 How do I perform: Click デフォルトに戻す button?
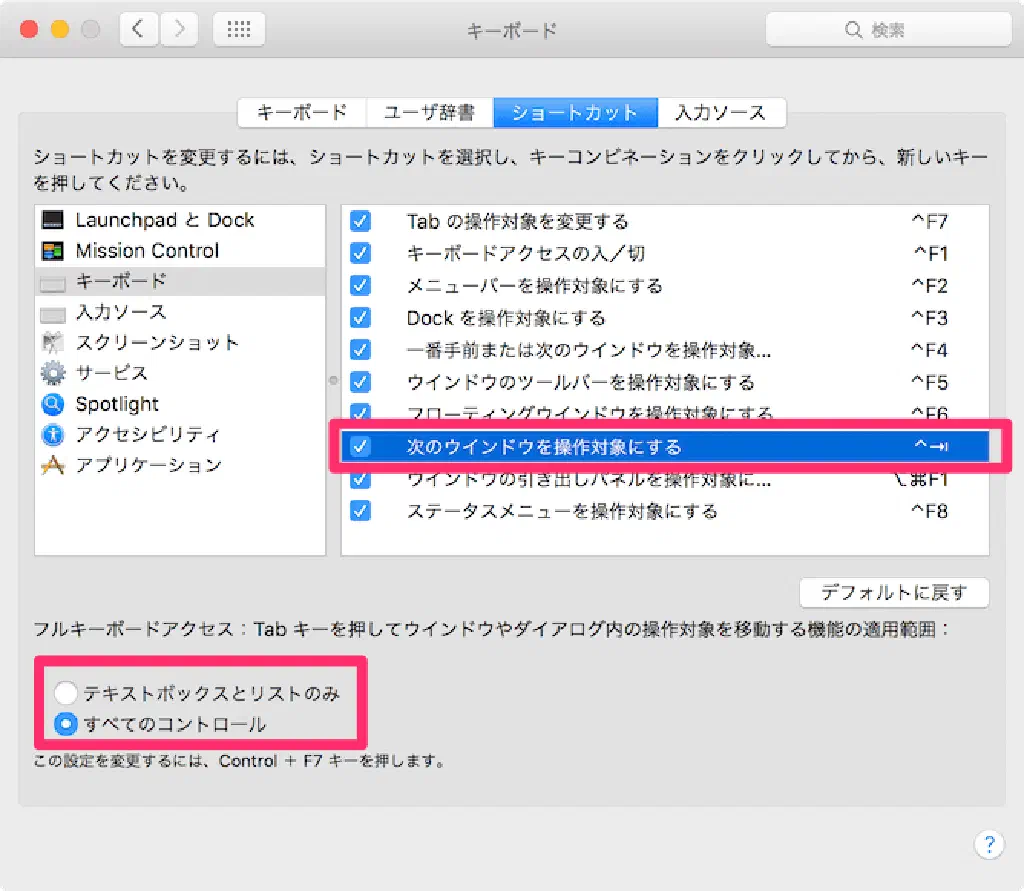(894, 592)
